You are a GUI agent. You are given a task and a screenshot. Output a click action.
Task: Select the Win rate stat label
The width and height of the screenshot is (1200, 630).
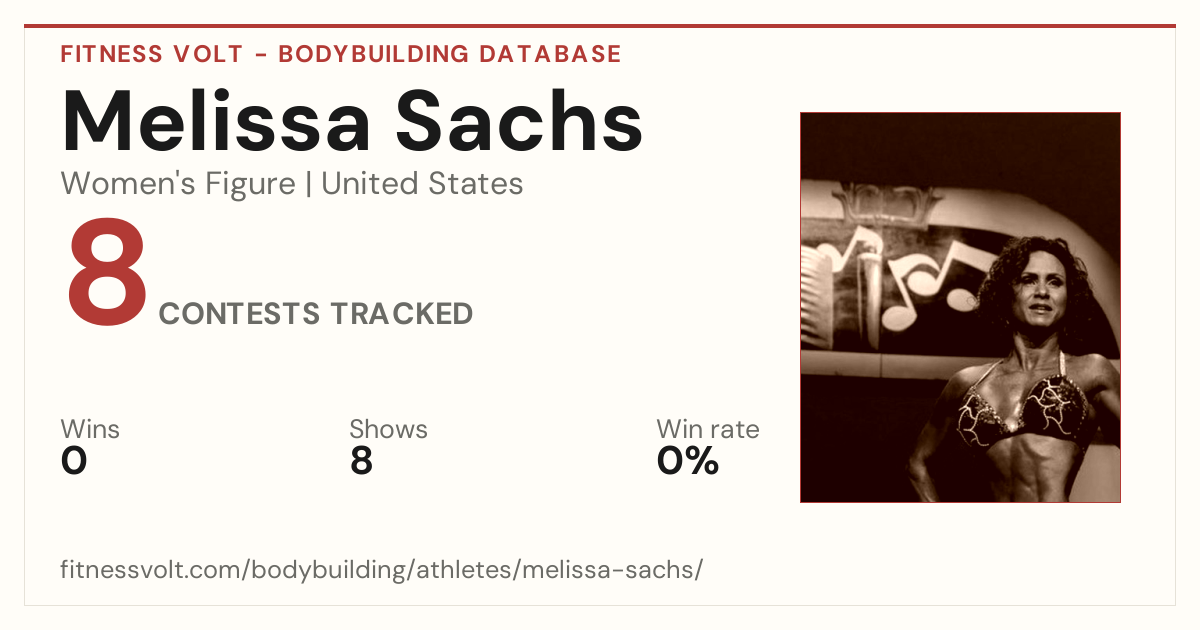pyautogui.click(x=708, y=430)
